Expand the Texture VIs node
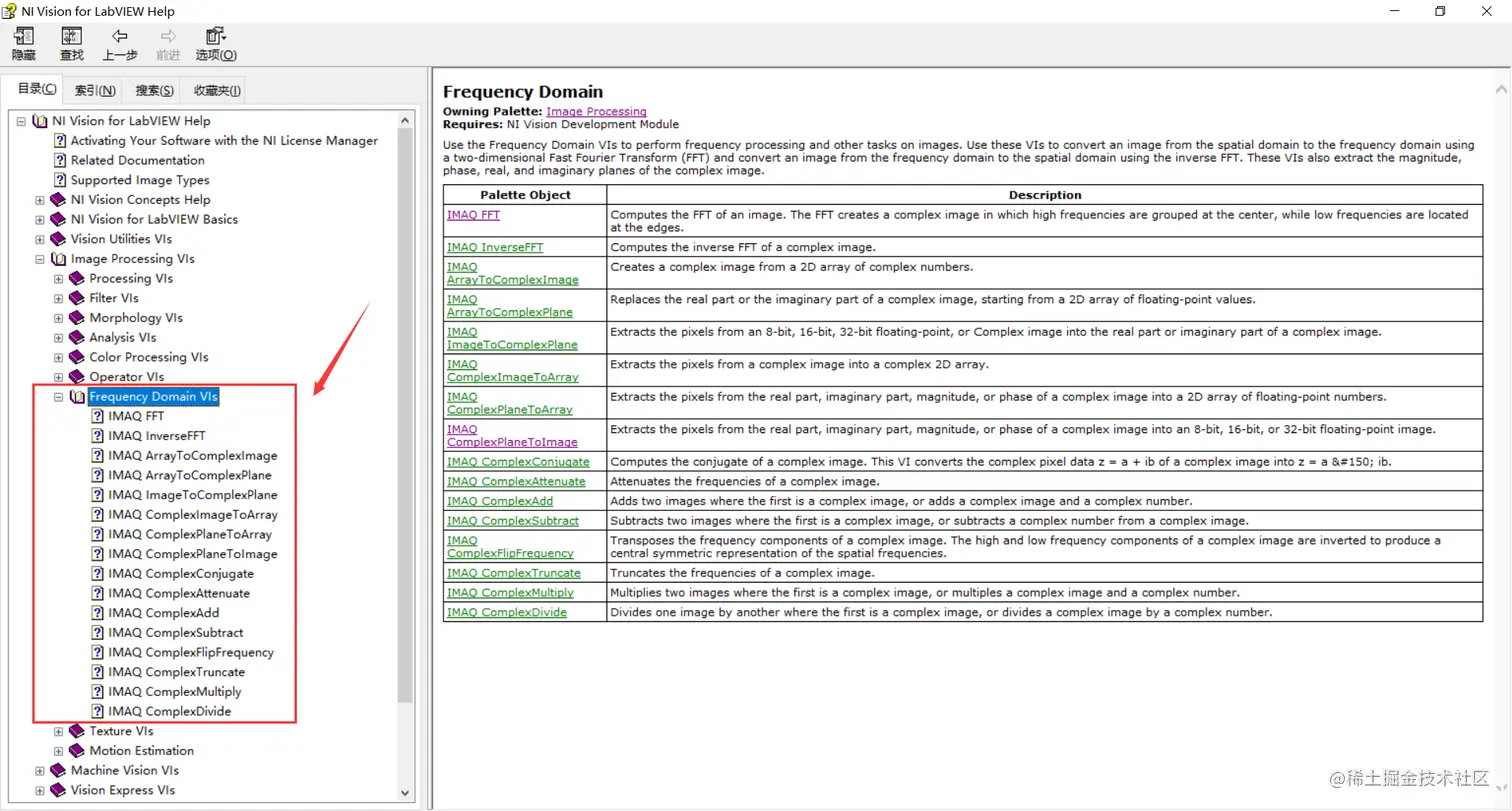This screenshot has height=811, width=1512. coord(59,731)
